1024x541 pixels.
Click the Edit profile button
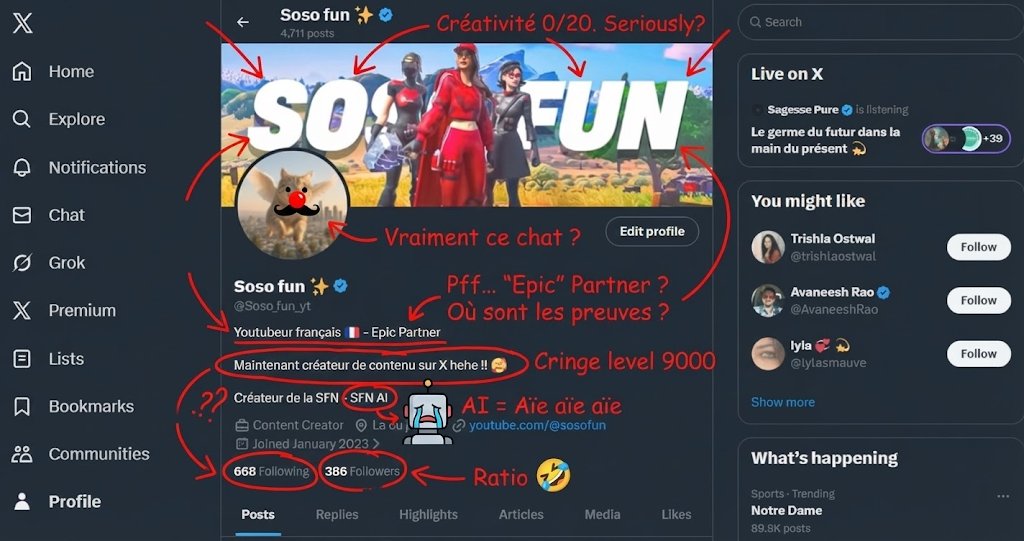(x=652, y=231)
